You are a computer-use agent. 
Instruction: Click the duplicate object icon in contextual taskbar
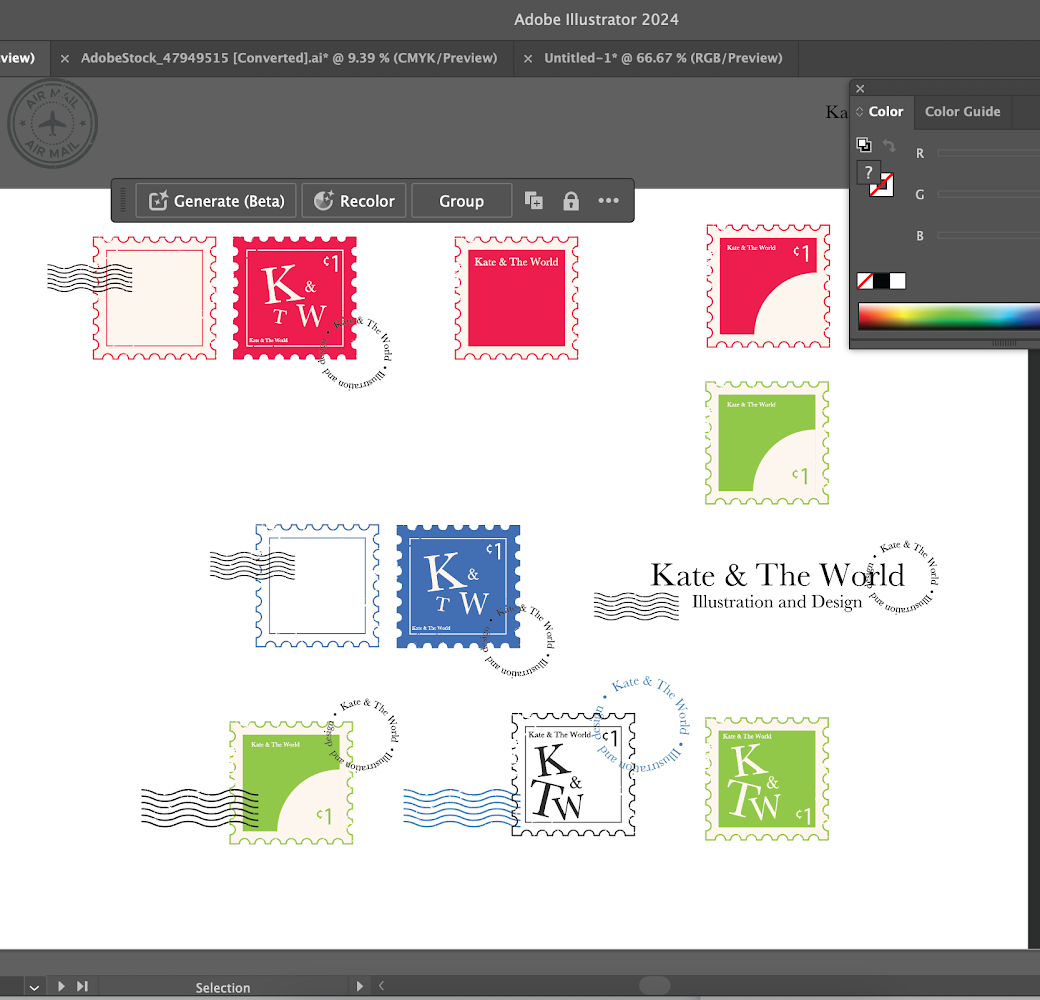tap(534, 200)
